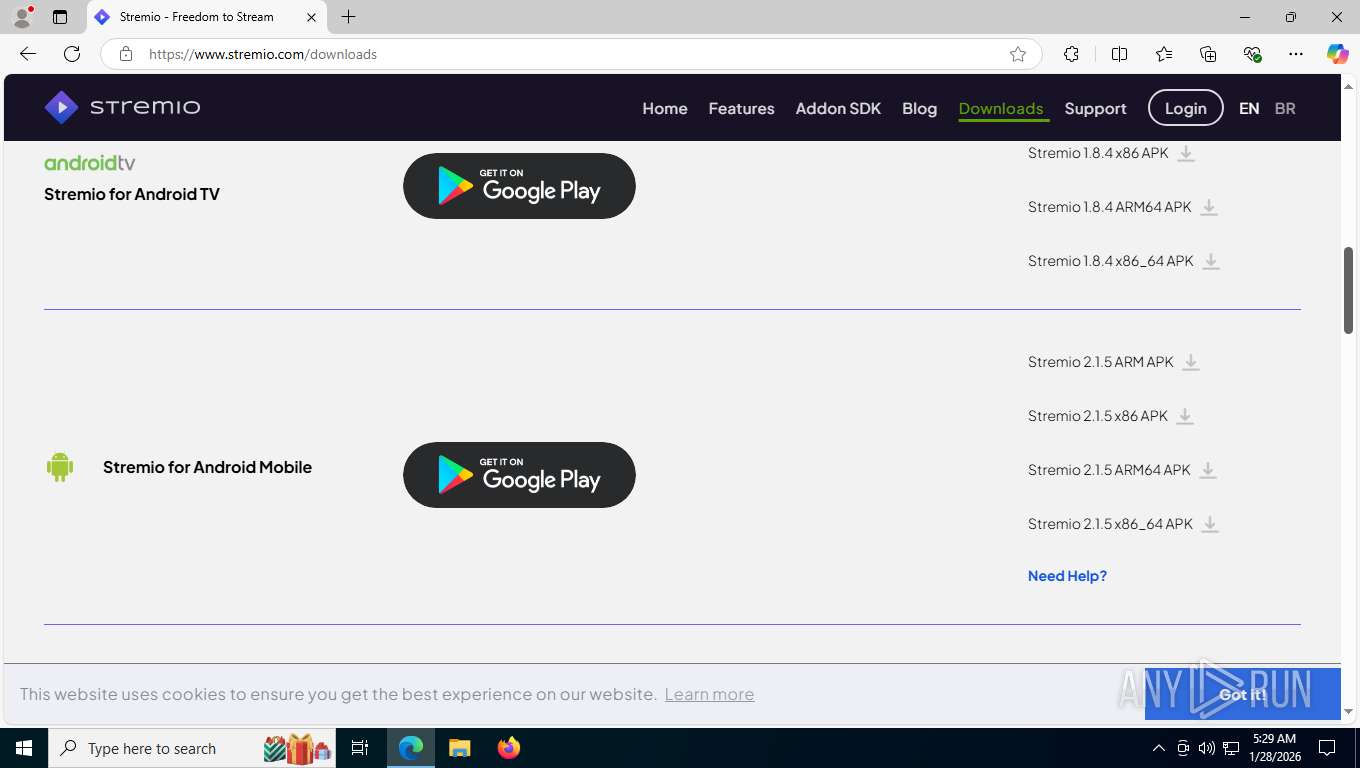Screen dimensions: 1360x768
Task: Click Stremio for Android Mobile heading
Action: point(207,467)
